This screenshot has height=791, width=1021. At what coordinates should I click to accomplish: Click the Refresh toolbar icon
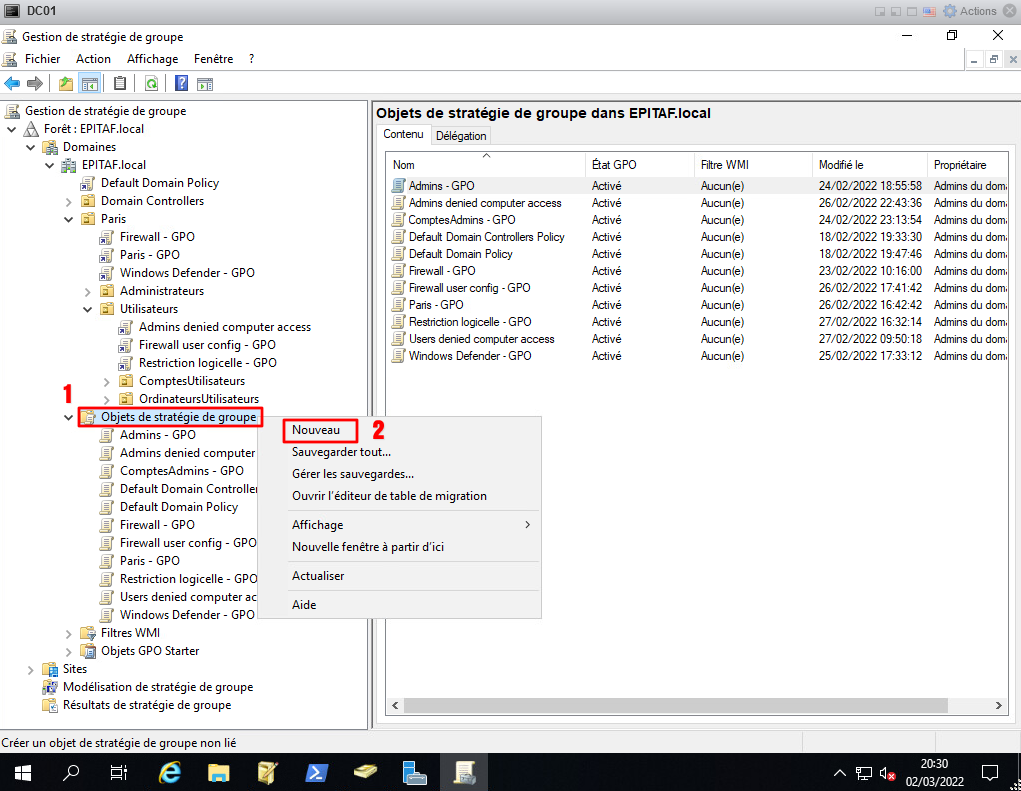[151, 83]
